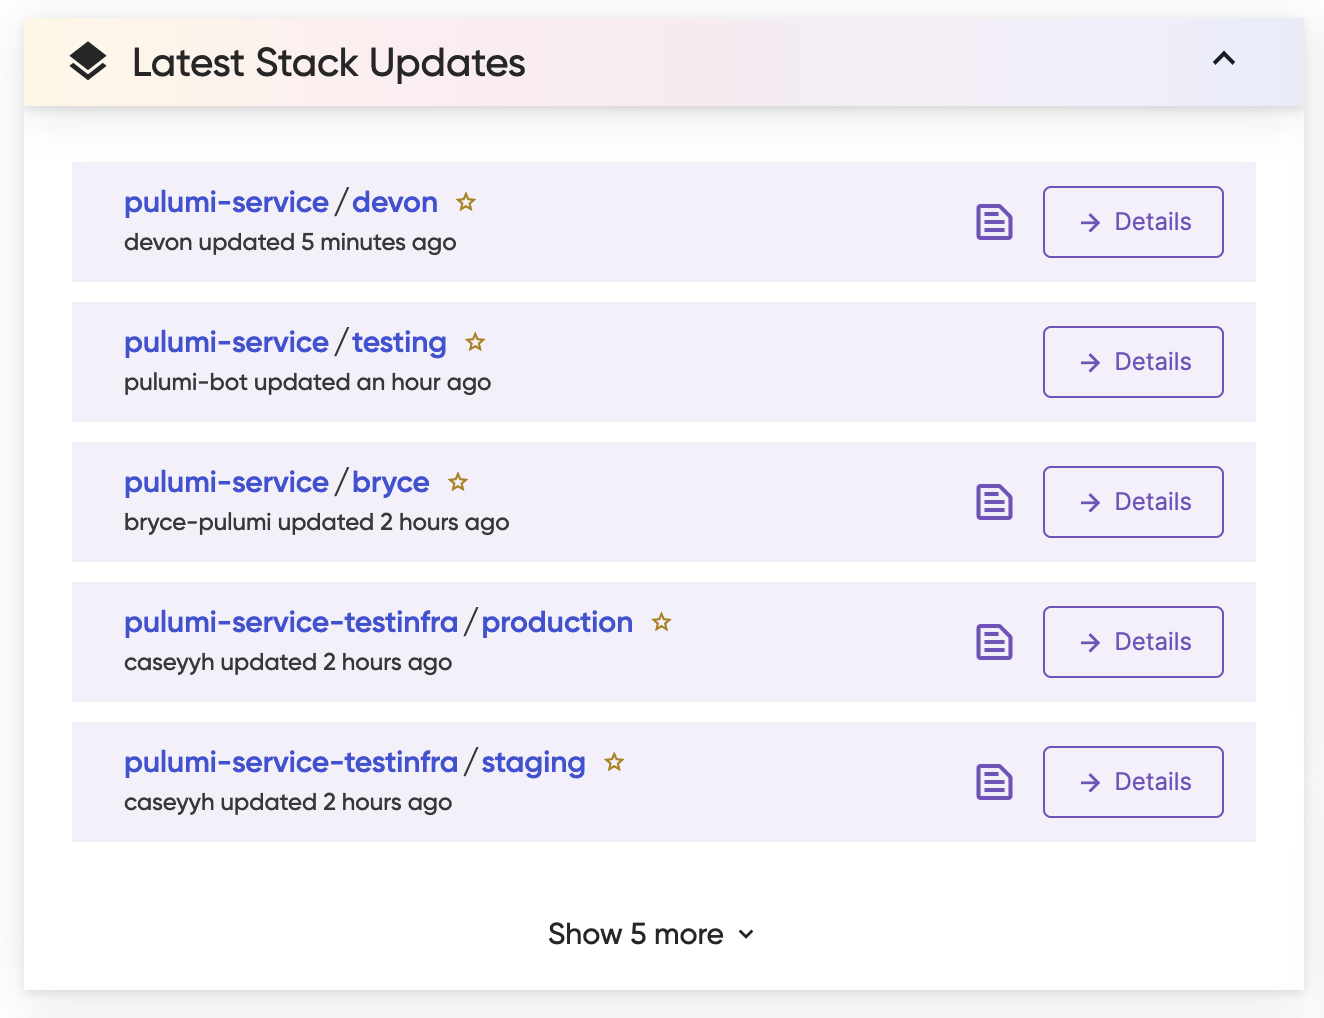Viewport: 1324px width, 1018px height.
Task: Open the document icon for bryce stack
Action: click(x=994, y=502)
